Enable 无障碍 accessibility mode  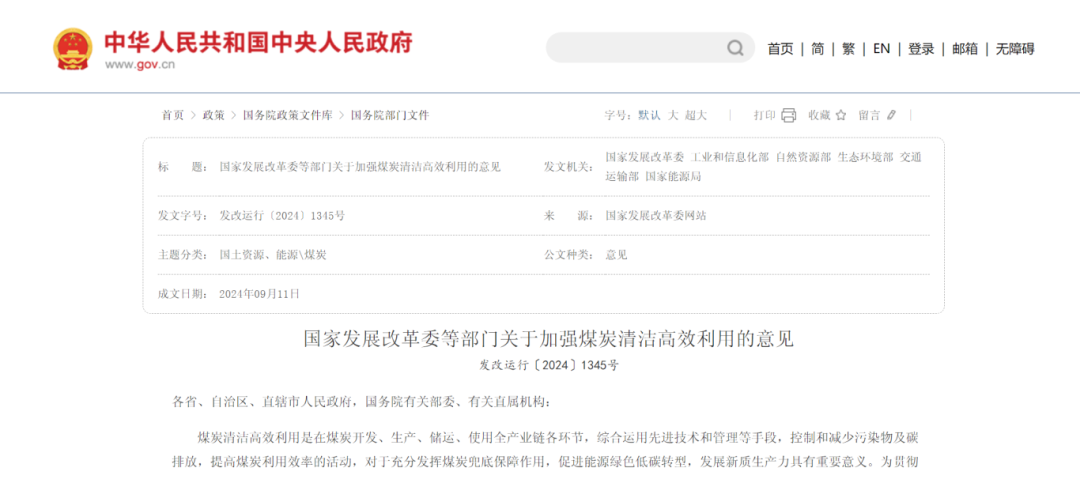(x=1015, y=49)
